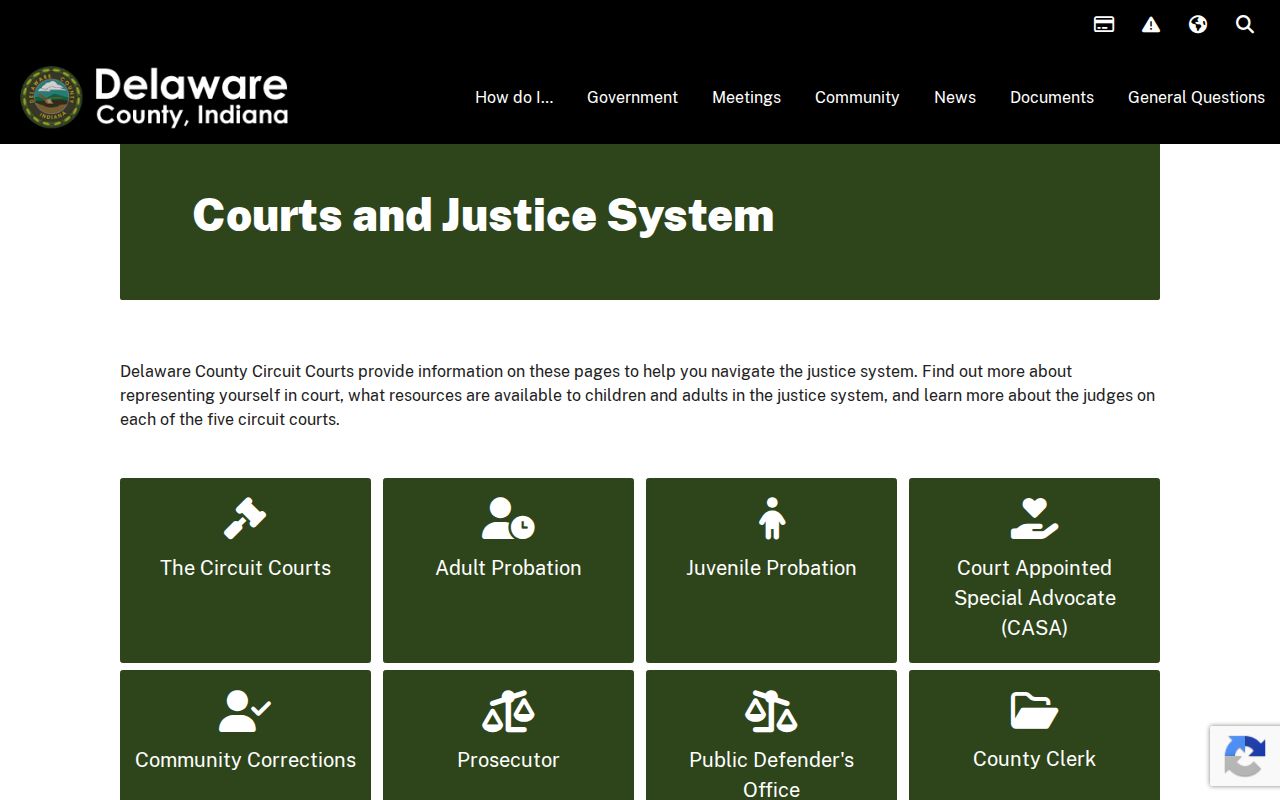This screenshot has height=800, width=1280.
Task: Open the alerts warning triangle icon
Action: (1151, 24)
